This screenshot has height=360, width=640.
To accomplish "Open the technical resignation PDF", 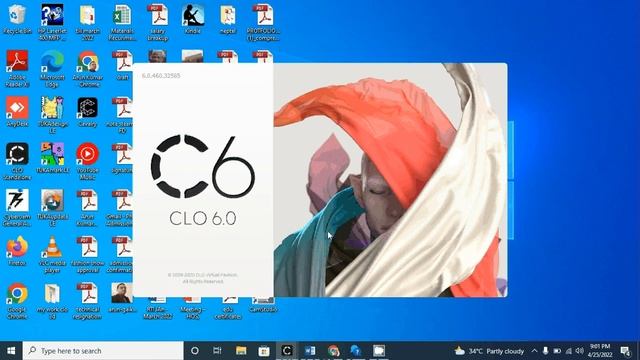I will (87, 301).
